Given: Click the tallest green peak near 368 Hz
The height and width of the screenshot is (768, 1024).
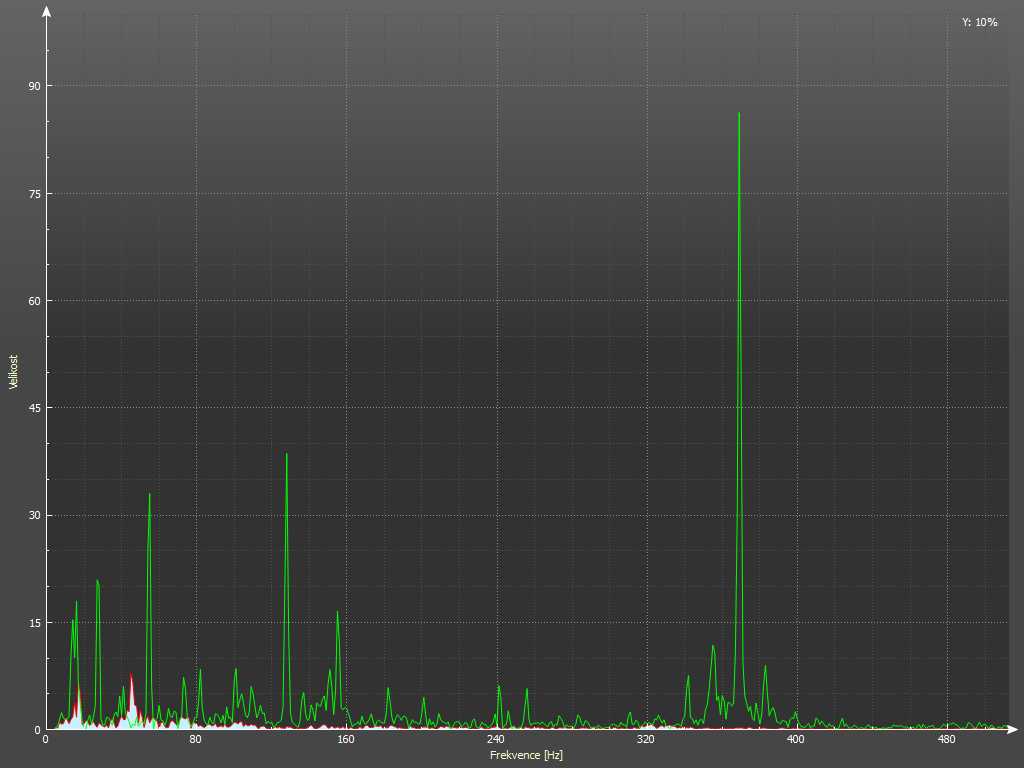Looking at the screenshot, I should [x=739, y=114].
